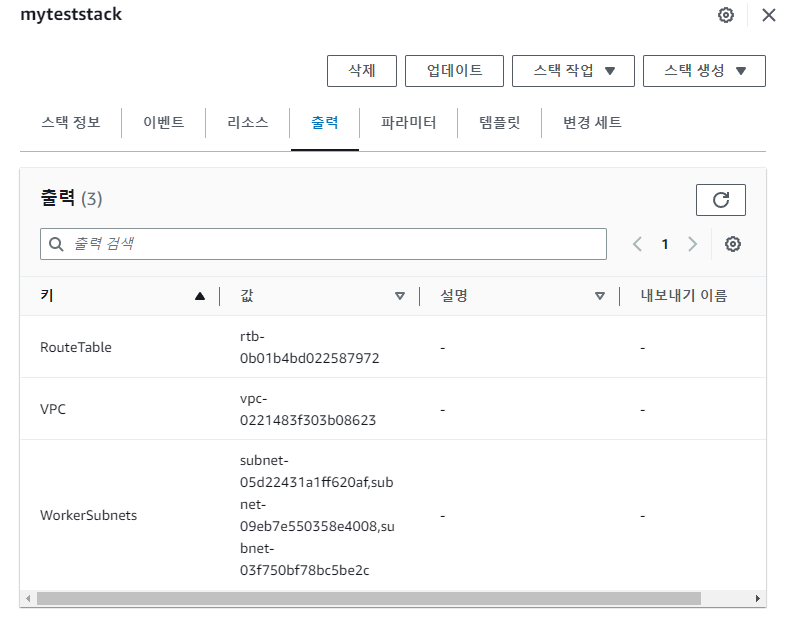
Task: Switch to the 스택 정보 tab
Action: coord(71,122)
